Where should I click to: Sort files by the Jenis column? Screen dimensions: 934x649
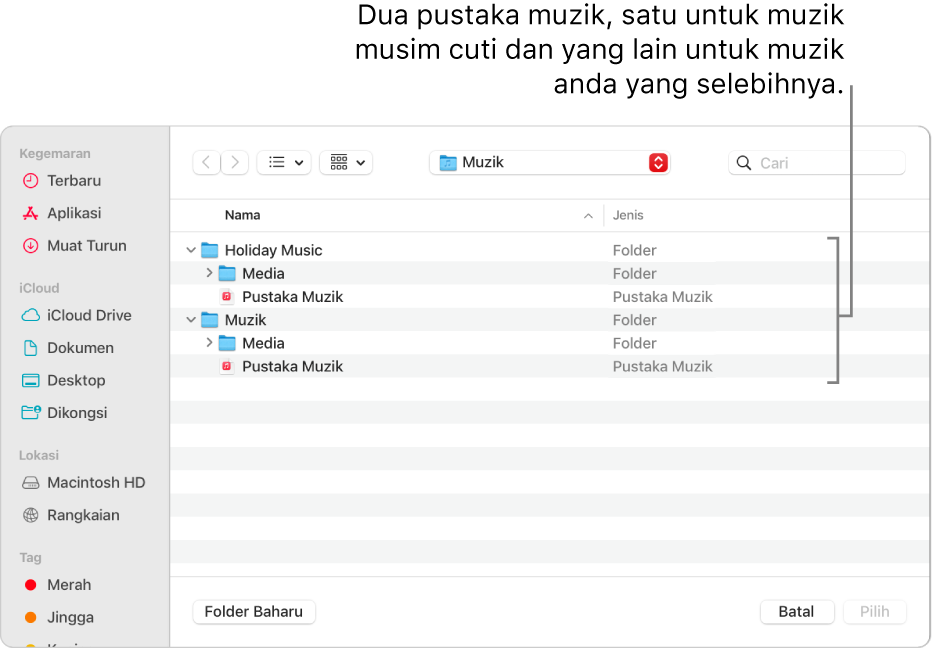(x=630, y=215)
